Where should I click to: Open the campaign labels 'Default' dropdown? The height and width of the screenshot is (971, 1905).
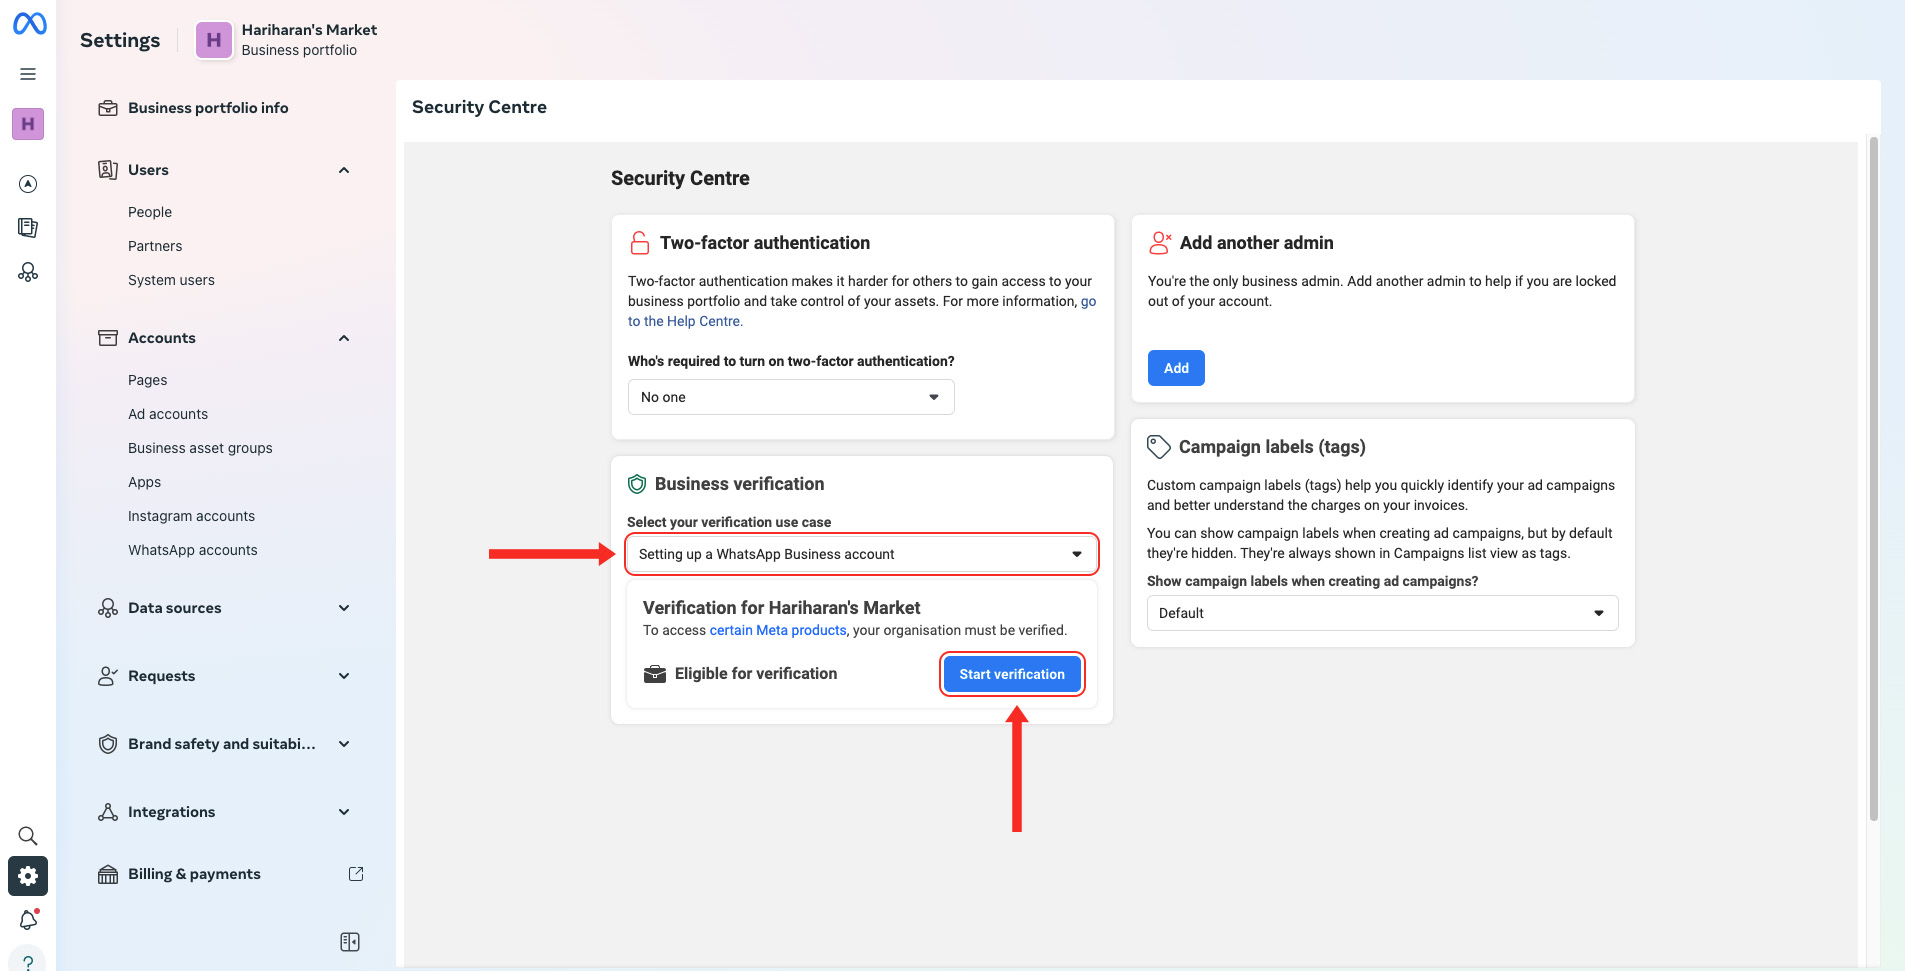1382,613
